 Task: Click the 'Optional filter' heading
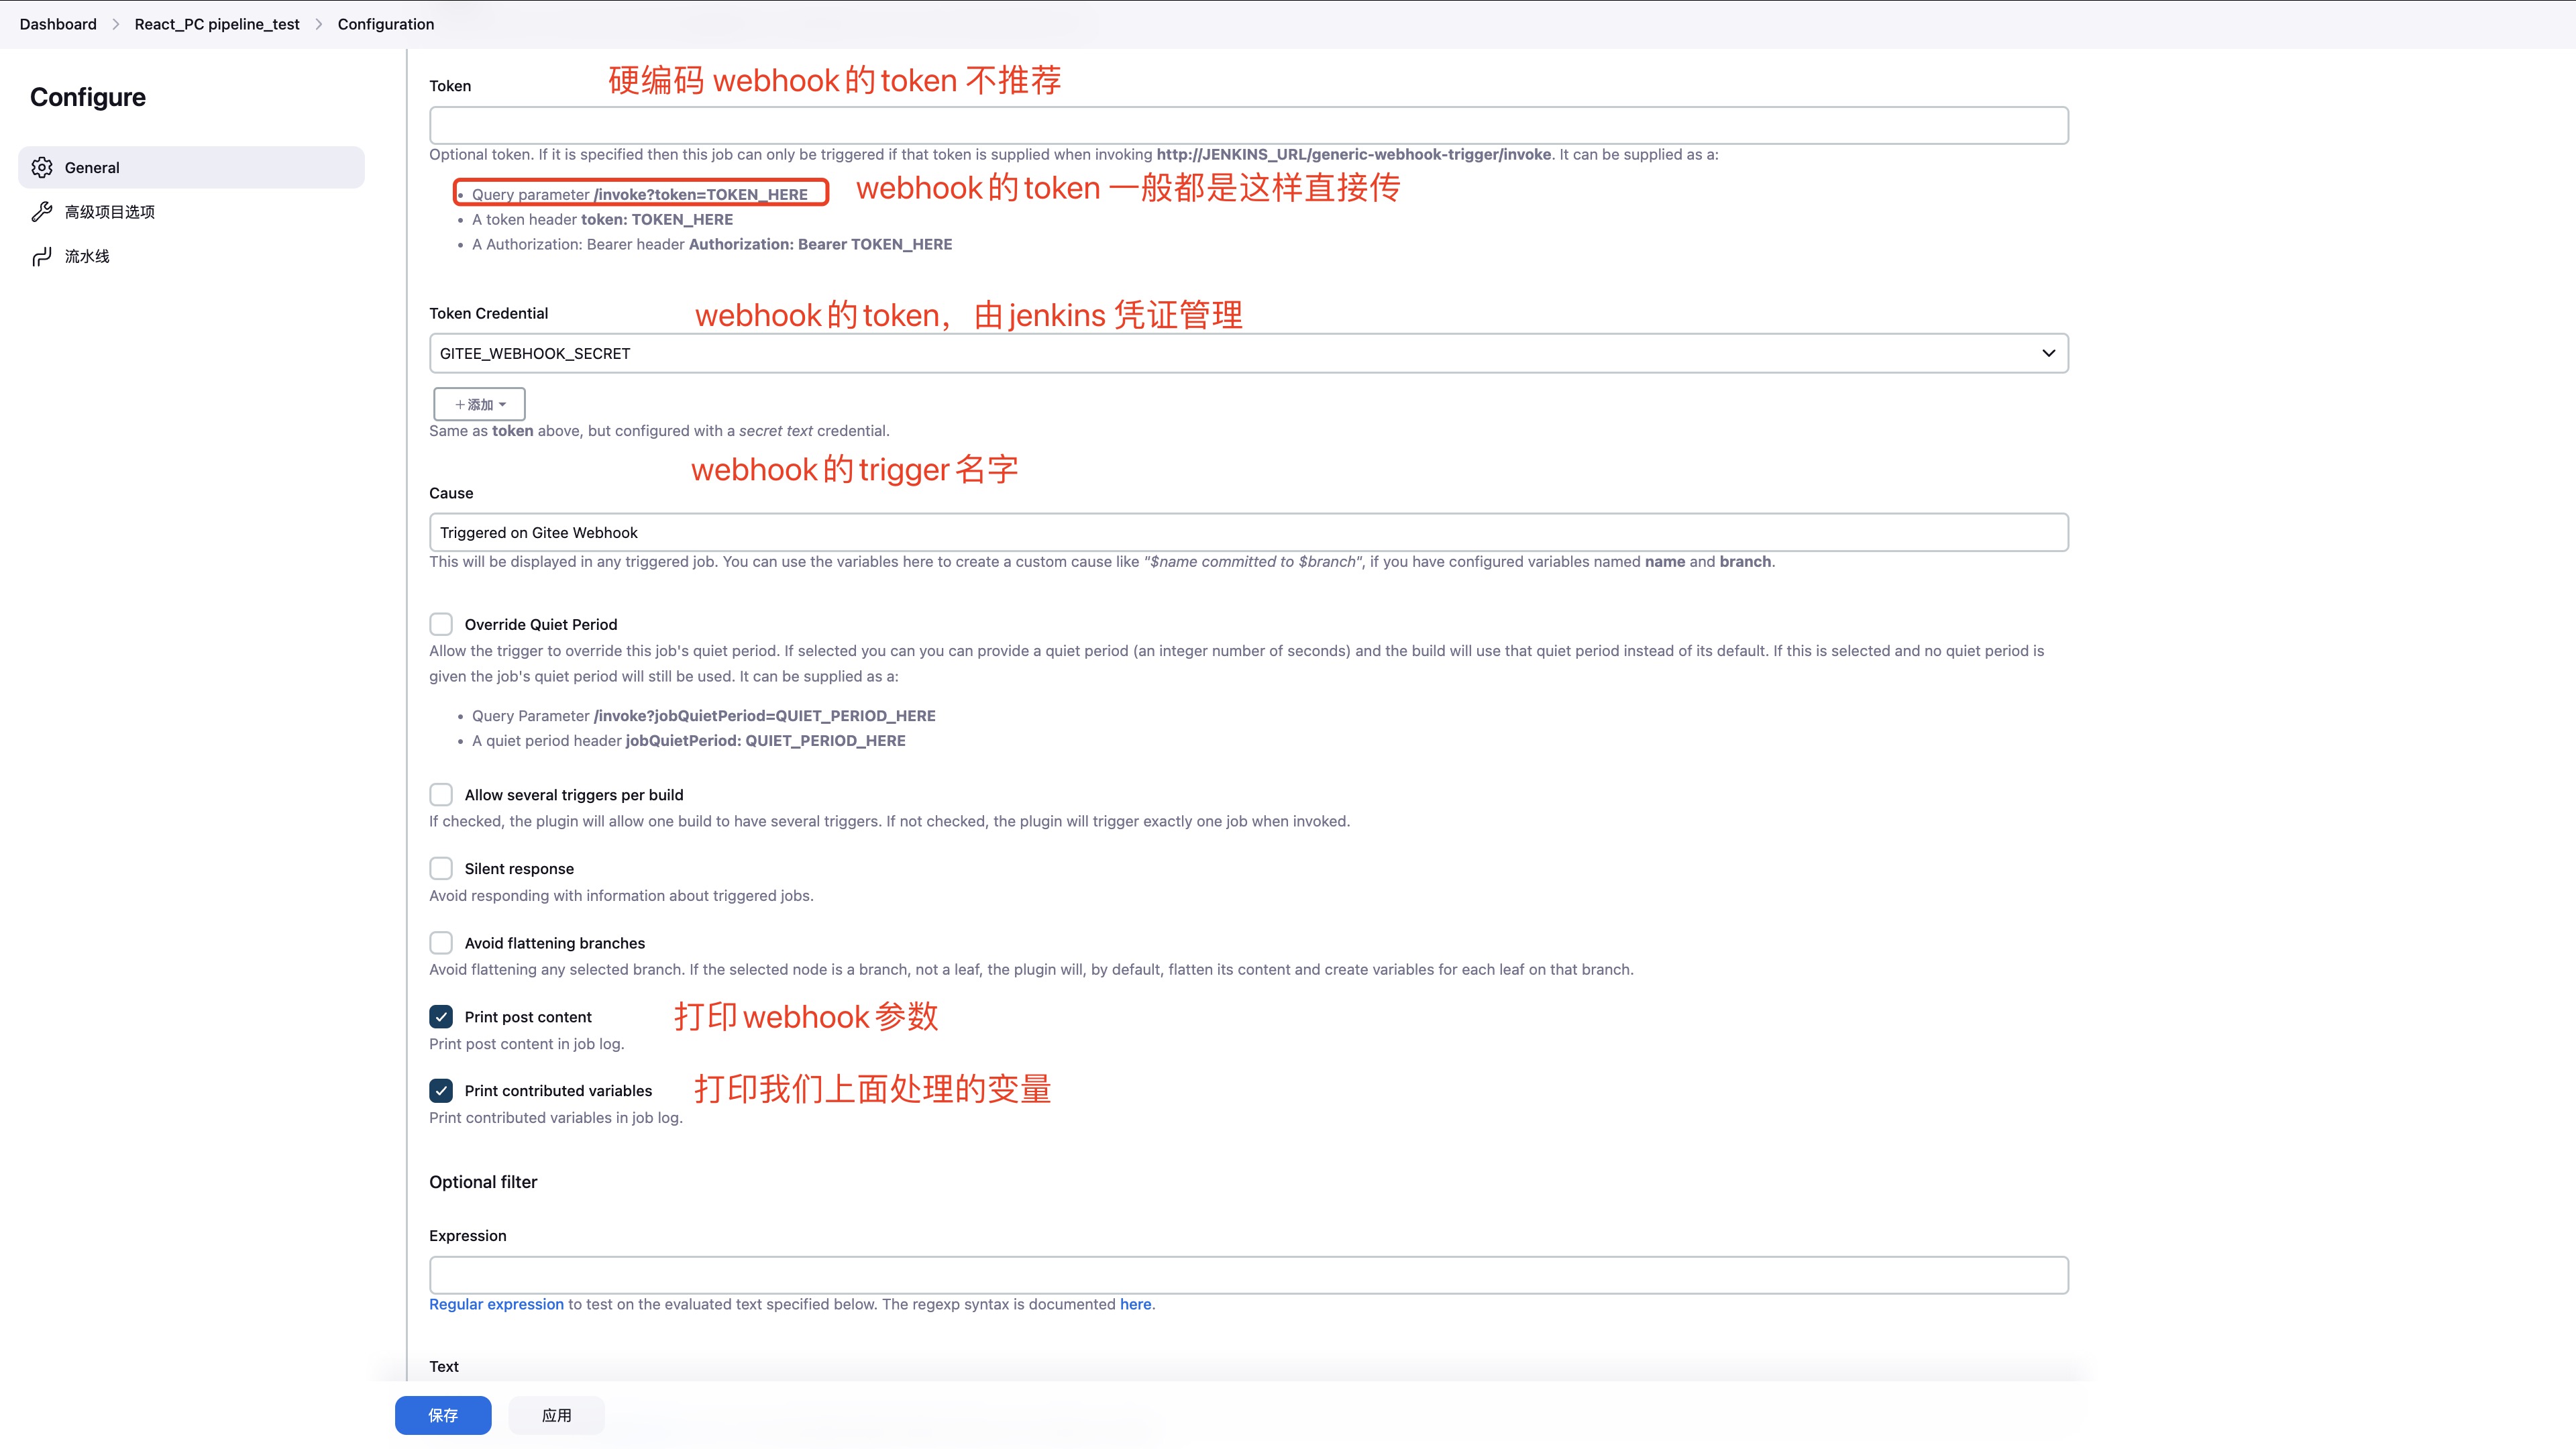tap(483, 1182)
